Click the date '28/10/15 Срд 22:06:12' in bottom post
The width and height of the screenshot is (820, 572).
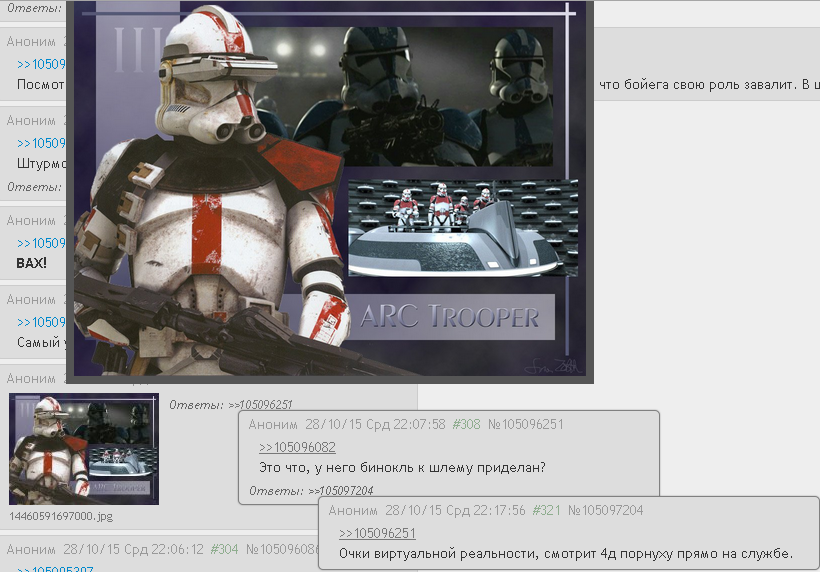click(x=133, y=549)
